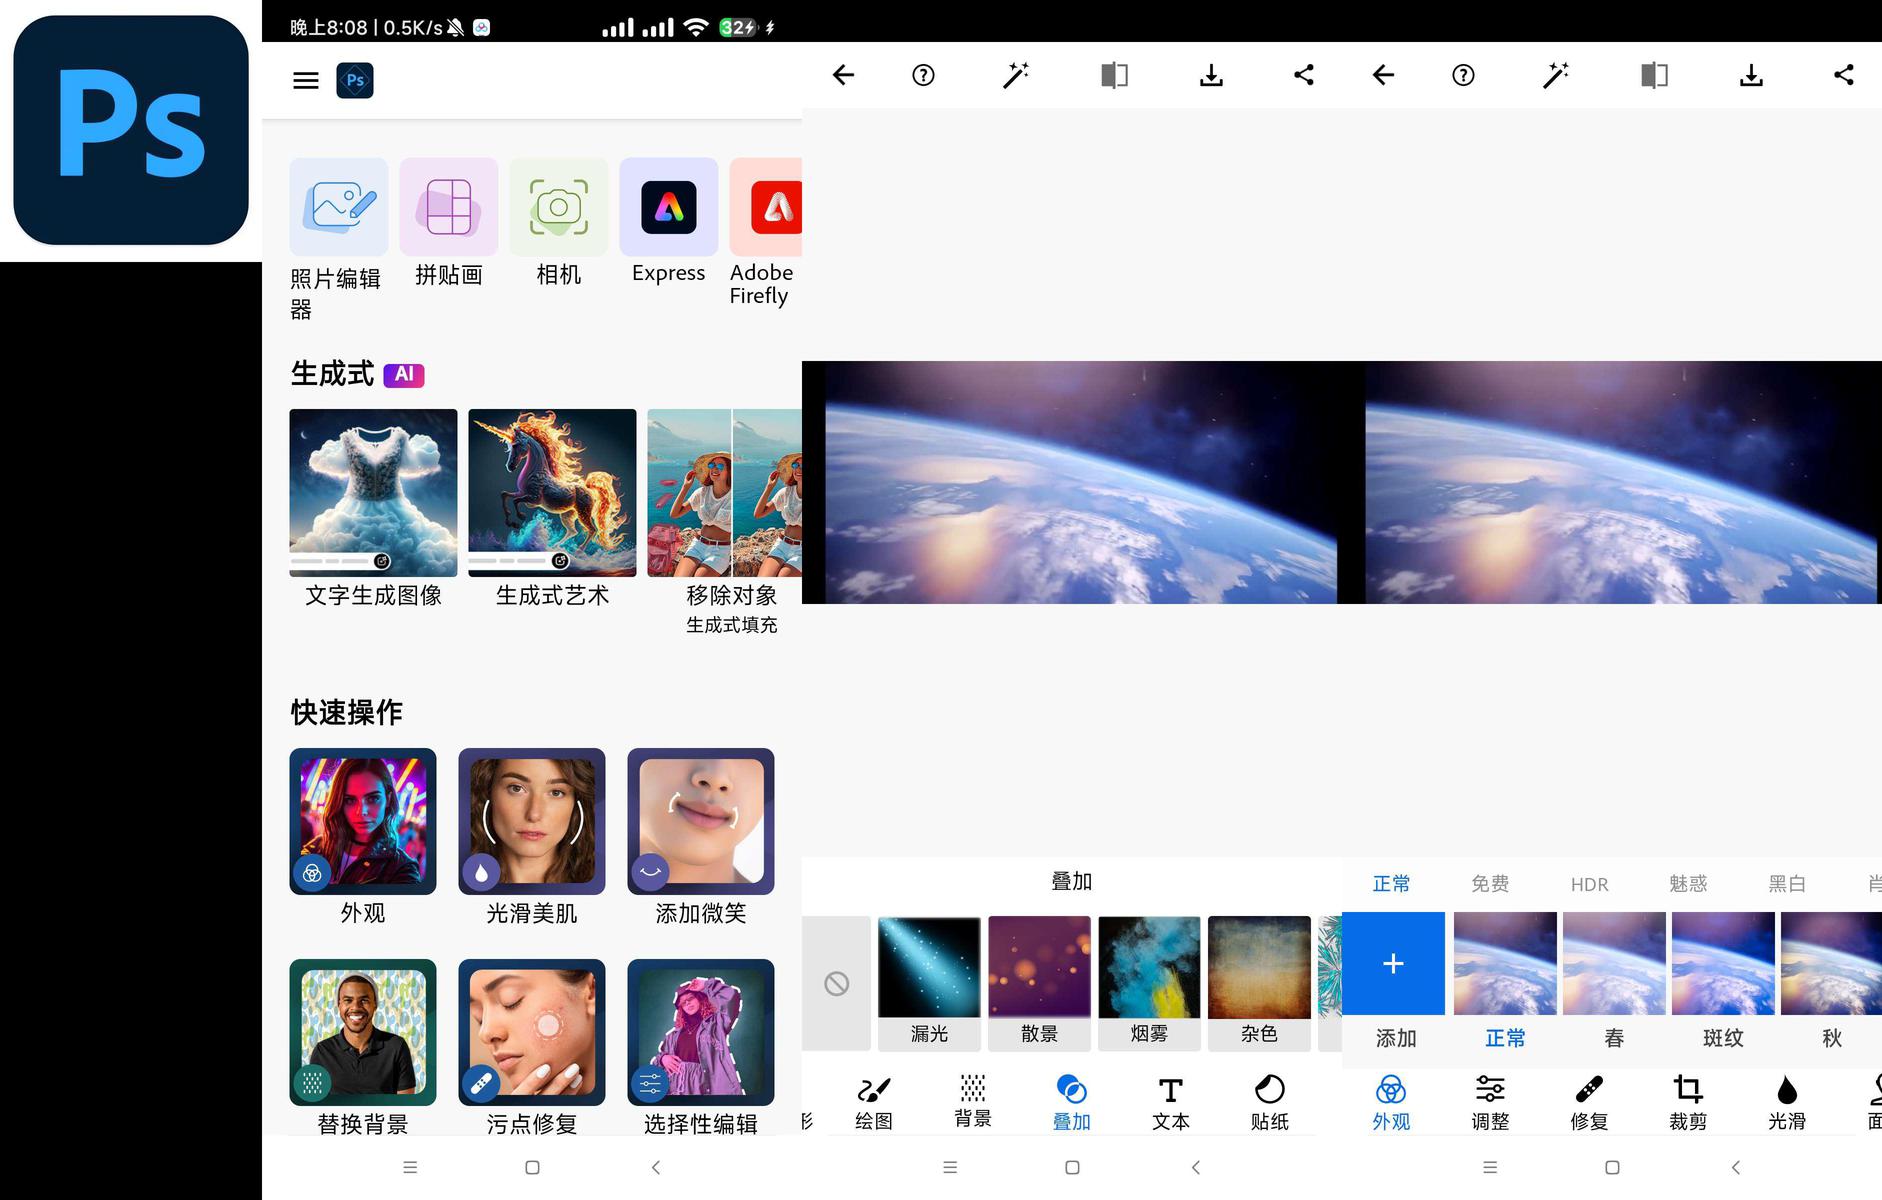Tap the blue 添加 plus button
Image resolution: width=1882 pixels, height=1200 pixels.
click(1393, 963)
